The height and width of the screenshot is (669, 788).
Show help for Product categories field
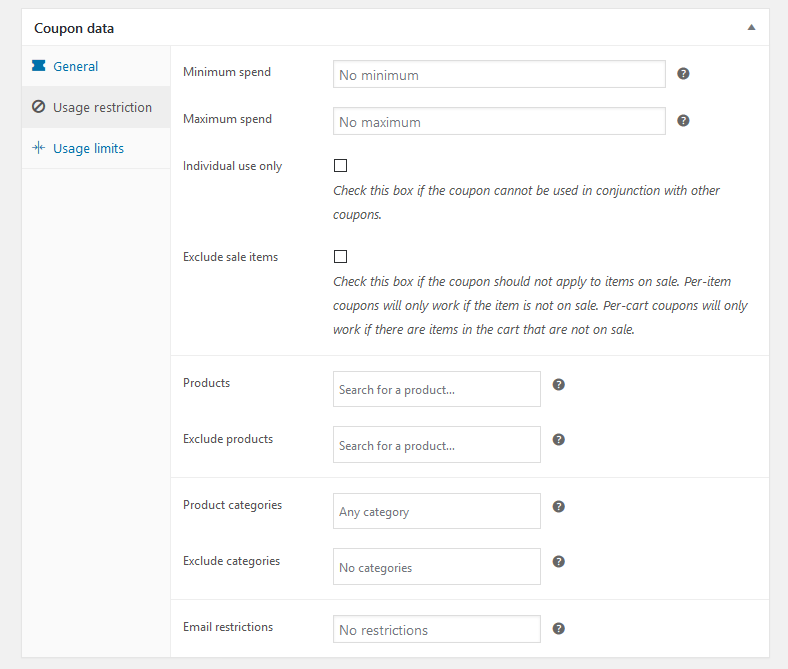558,507
